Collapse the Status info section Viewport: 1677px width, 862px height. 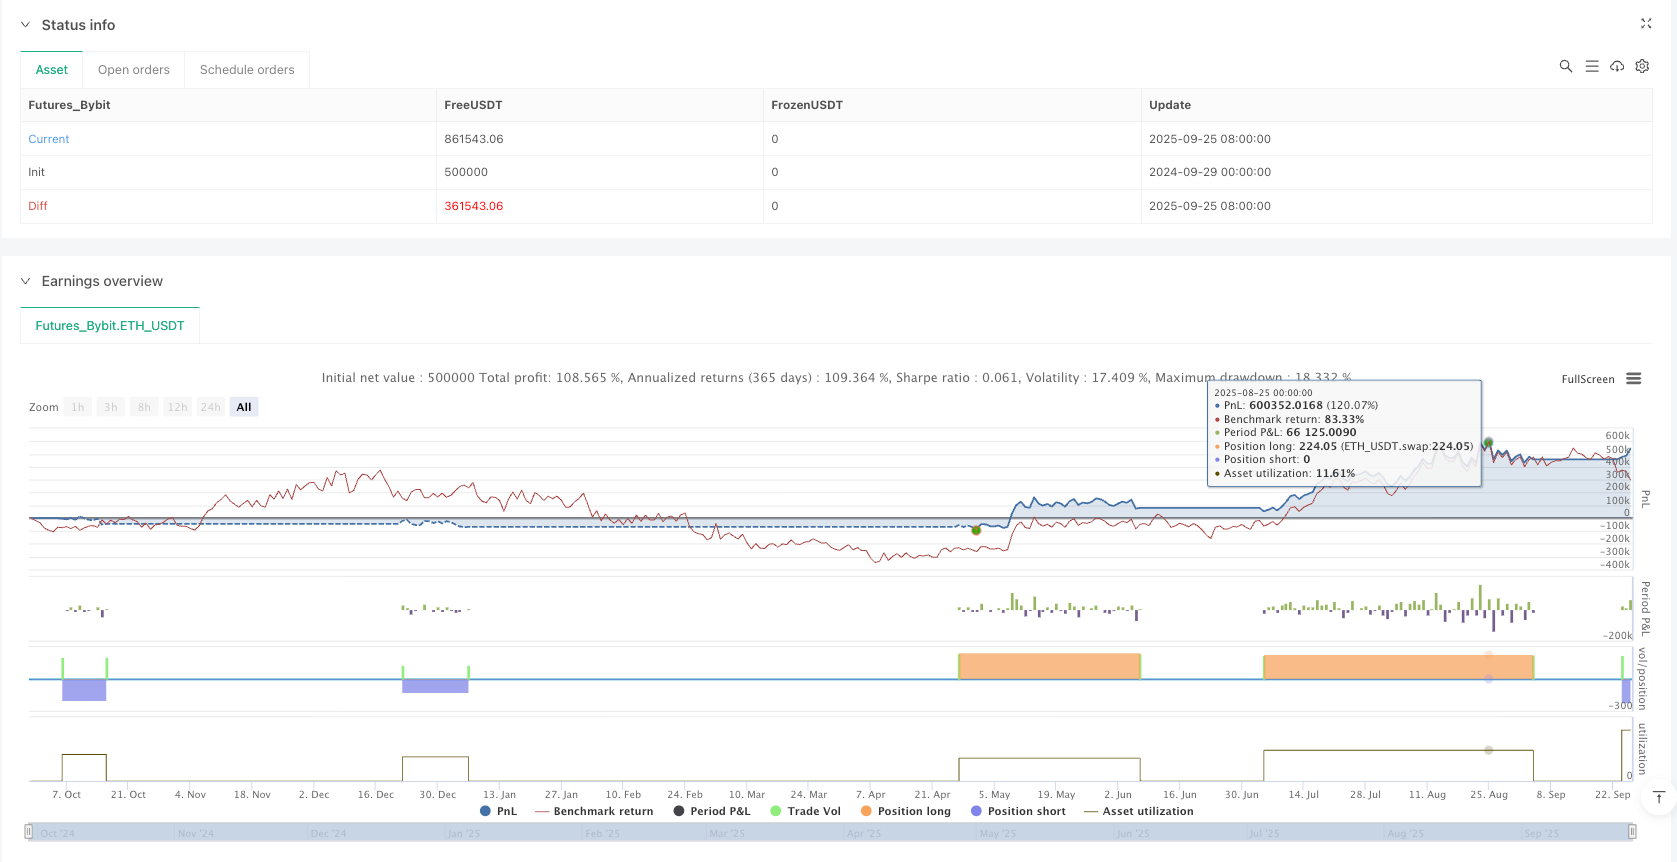(x=26, y=25)
